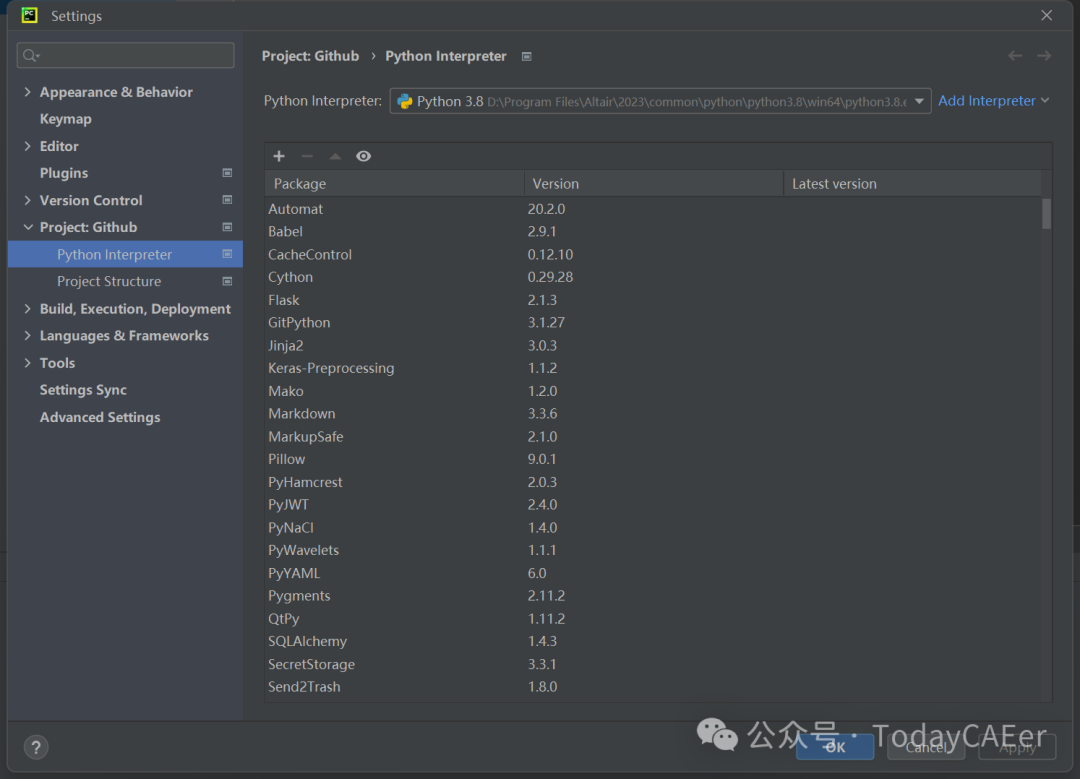Click the OK button

[835, 747]
